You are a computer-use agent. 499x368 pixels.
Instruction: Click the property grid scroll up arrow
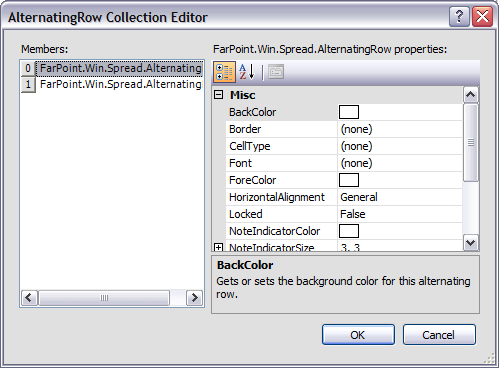click(471, 95)
